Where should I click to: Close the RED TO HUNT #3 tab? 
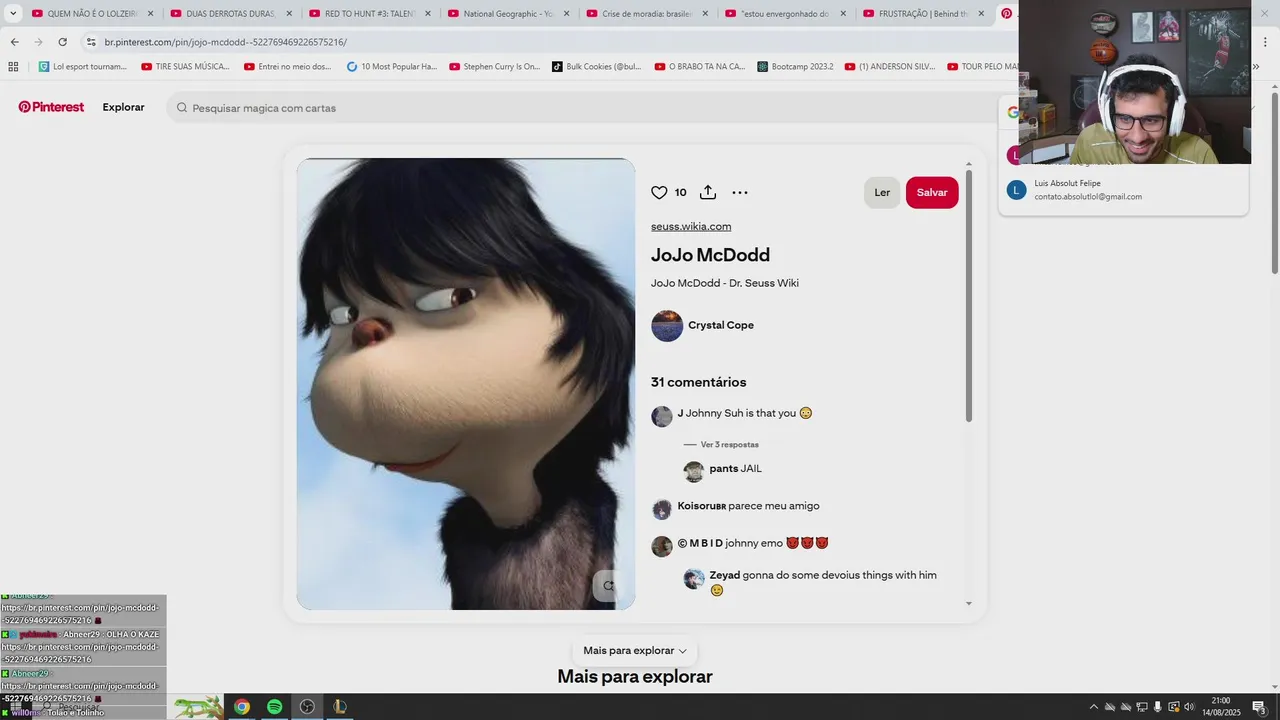pyautogui.click(x=427, y=14)
